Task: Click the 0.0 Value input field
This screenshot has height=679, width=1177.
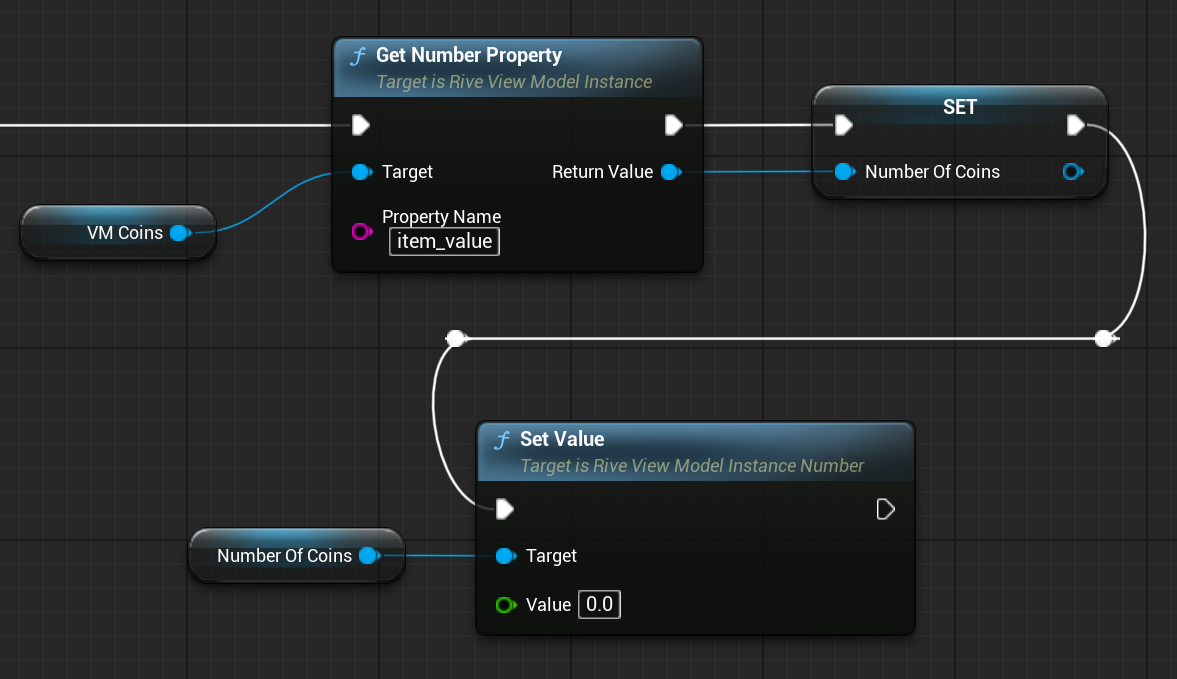Action: (598, 604)
